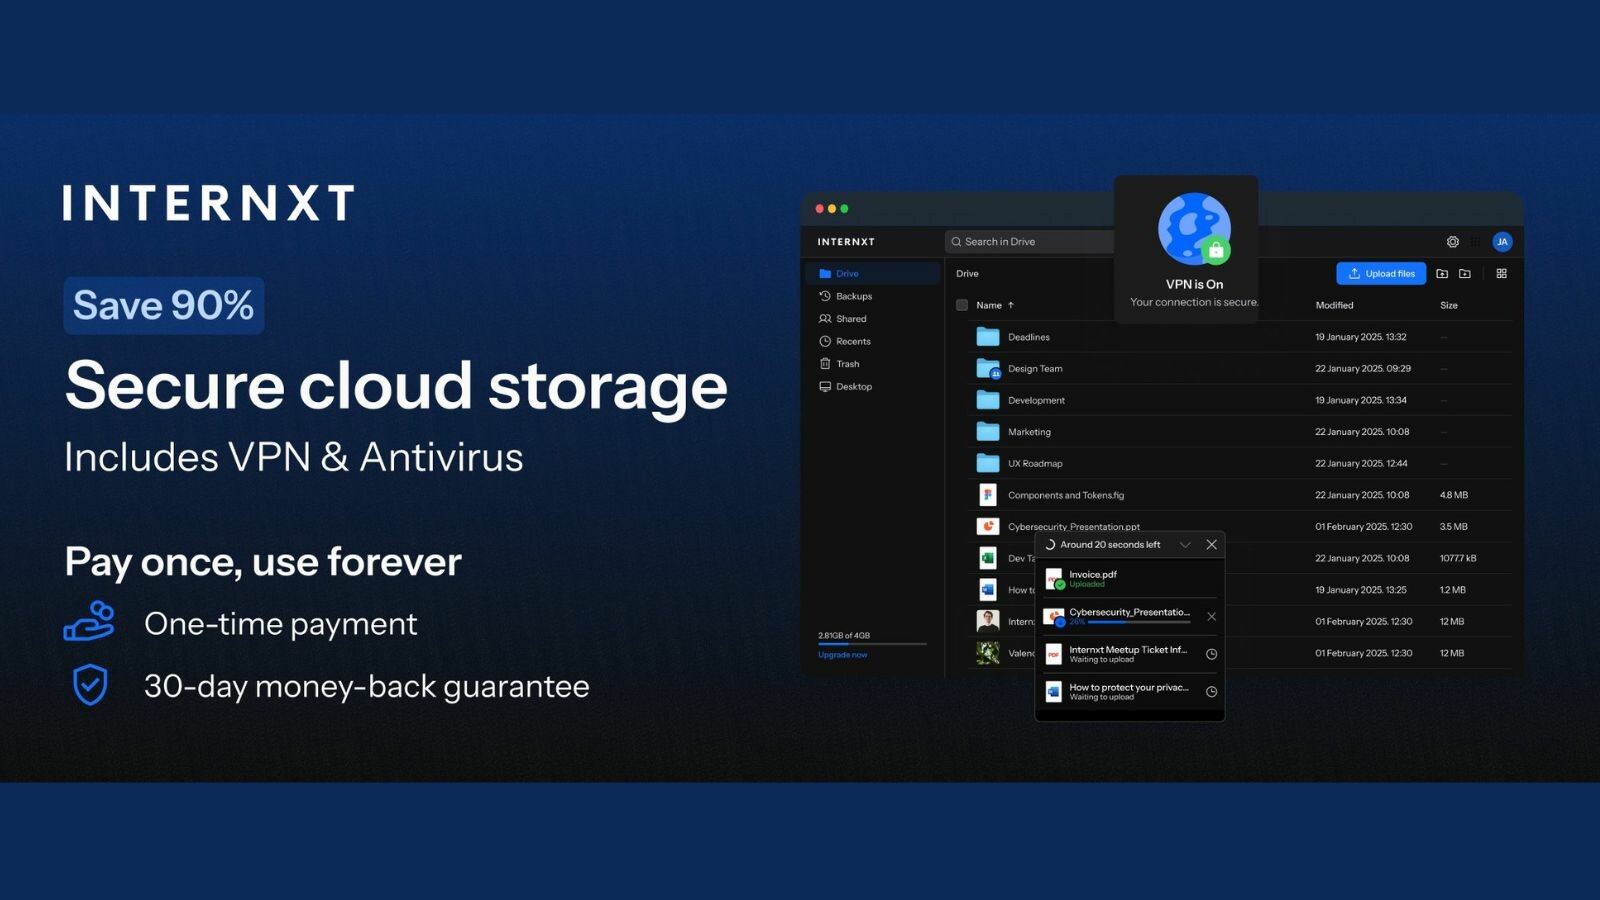Open the Deadlines folder
This screenshot has width=1600, height=900.
pos(1028,337)
